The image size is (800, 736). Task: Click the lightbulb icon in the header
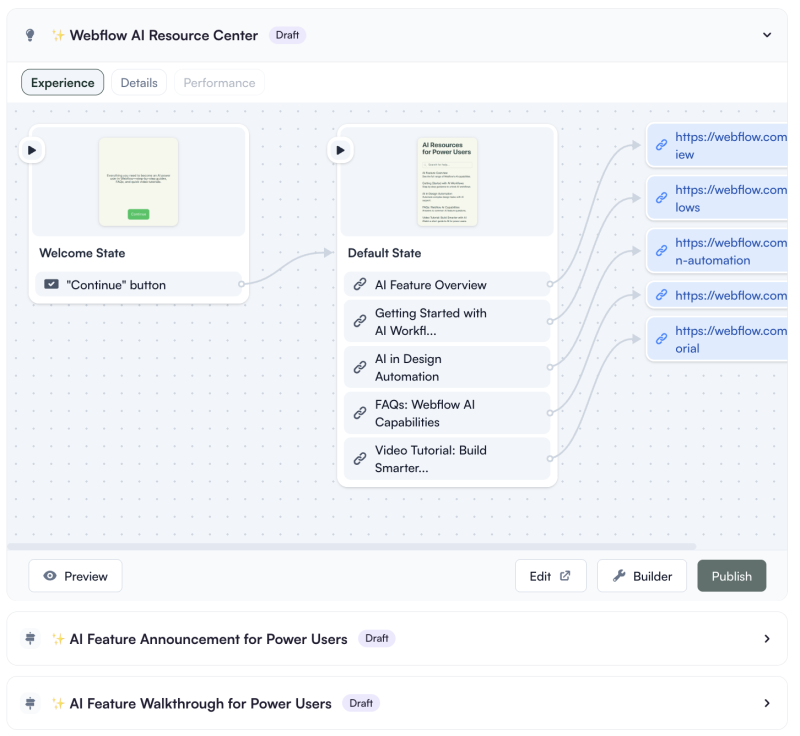[x=29, y=34]
